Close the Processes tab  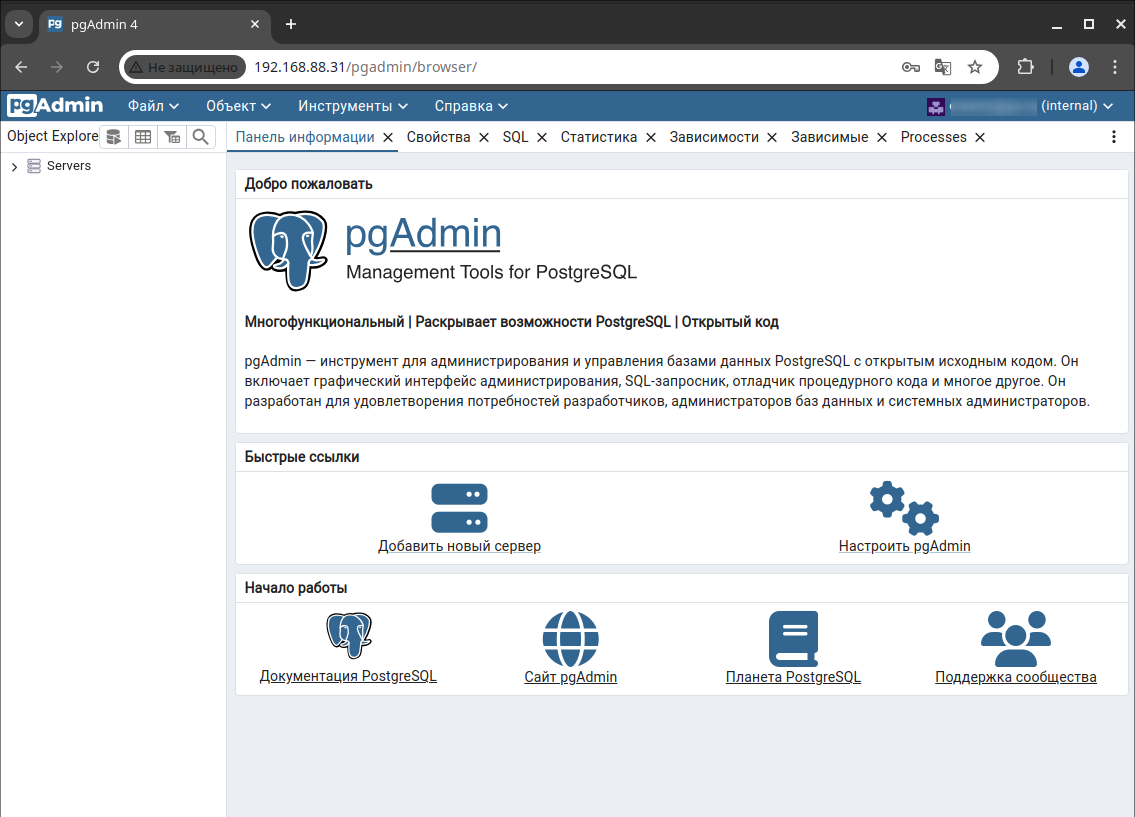[x=980, y=137]
